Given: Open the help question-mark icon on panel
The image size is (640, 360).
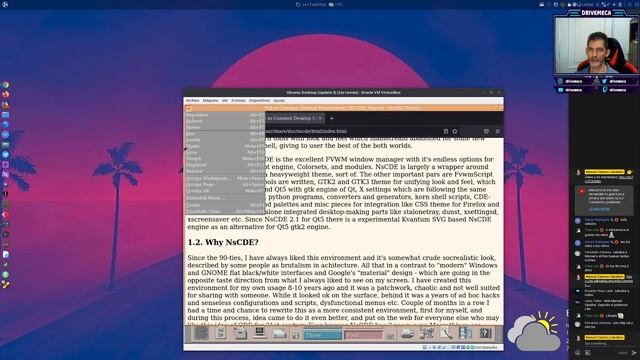Looking at the screenshot, I should click(485, 333).
